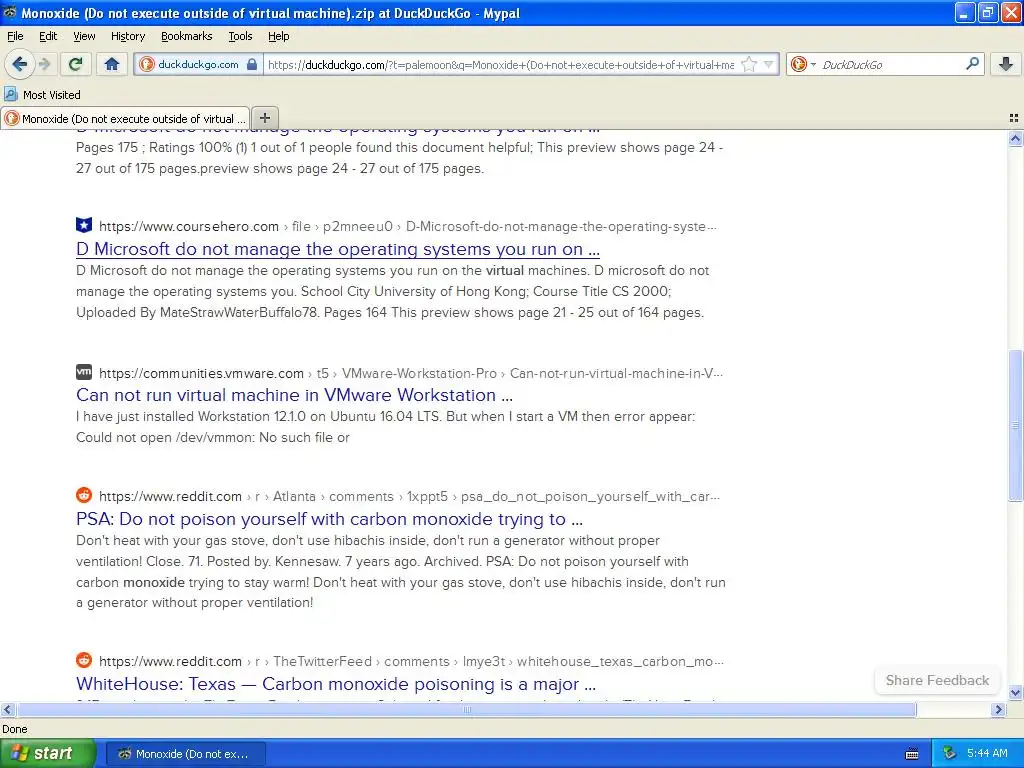The image size is (1024, 768).
Task: Open the search engine selector dropdown
Action: point(803,64)
